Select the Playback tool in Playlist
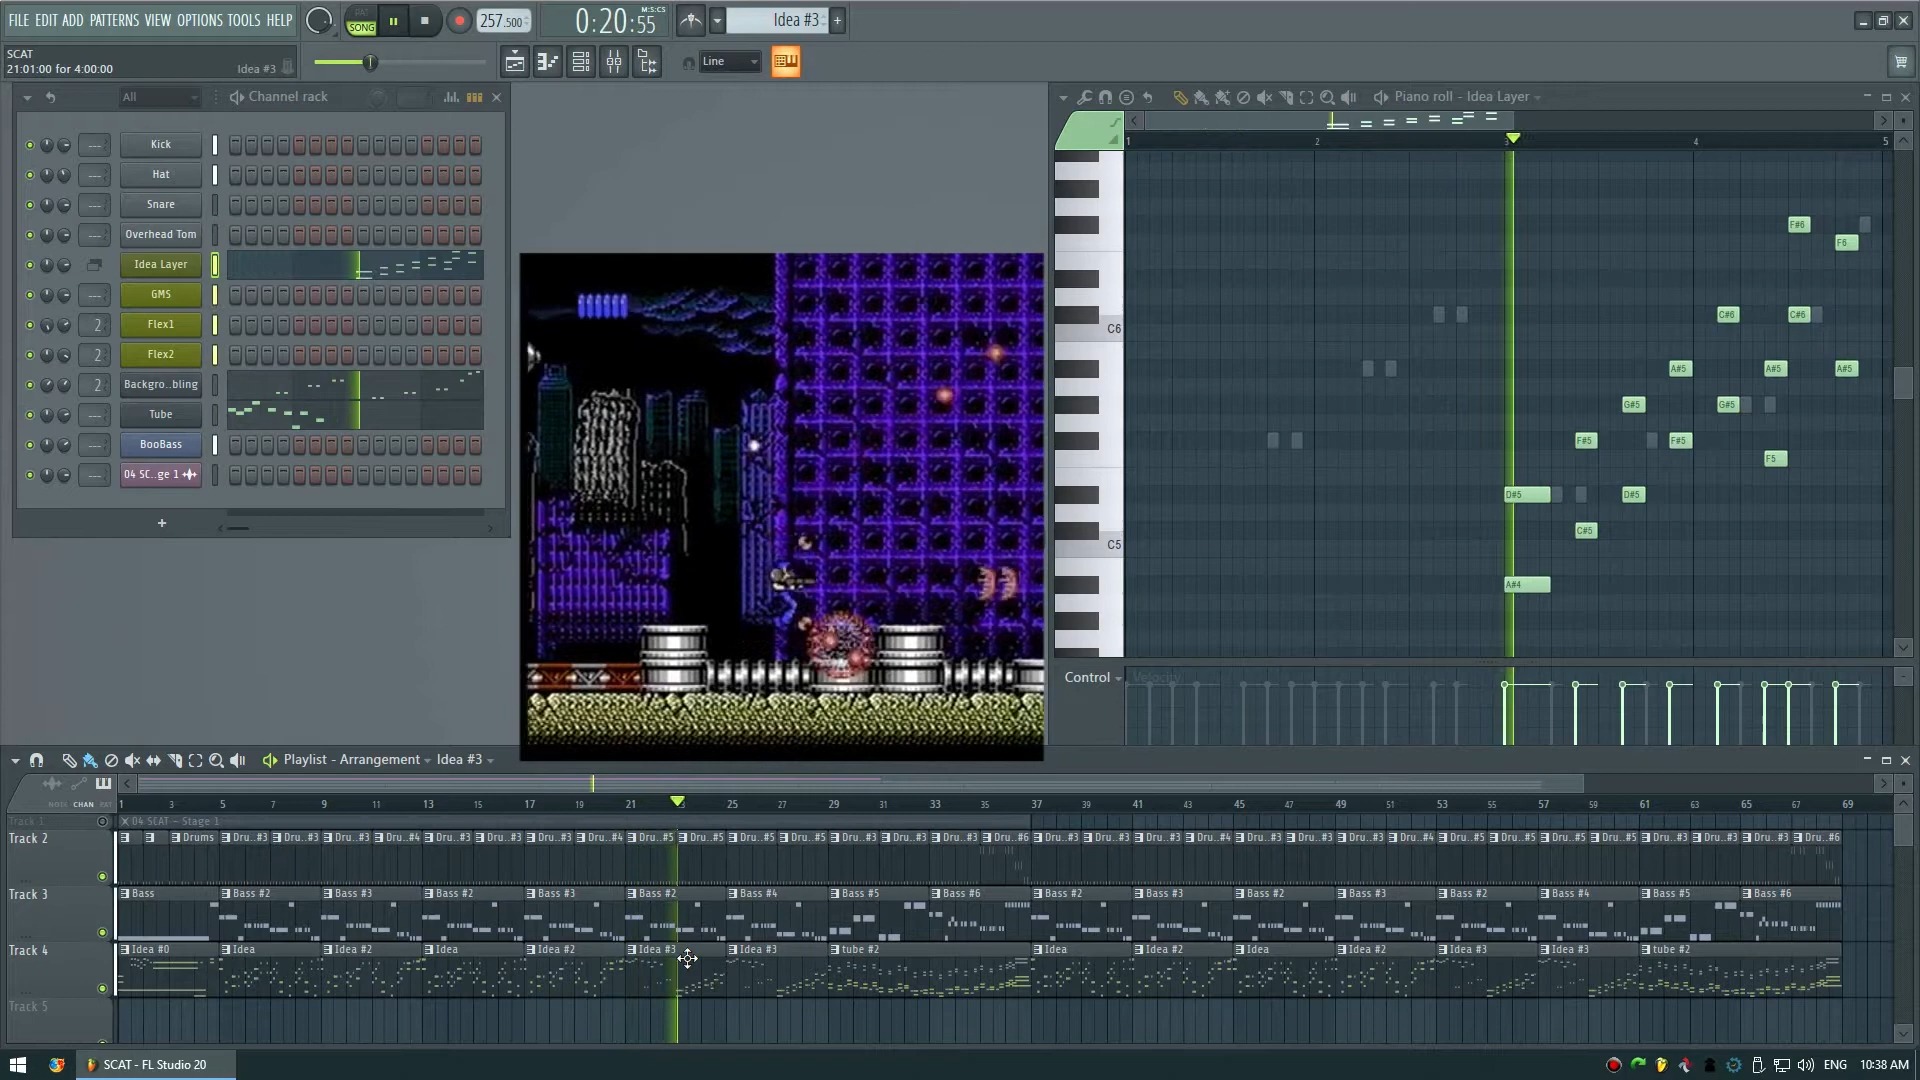1920x1080 pixels. (x=238, y=760)
